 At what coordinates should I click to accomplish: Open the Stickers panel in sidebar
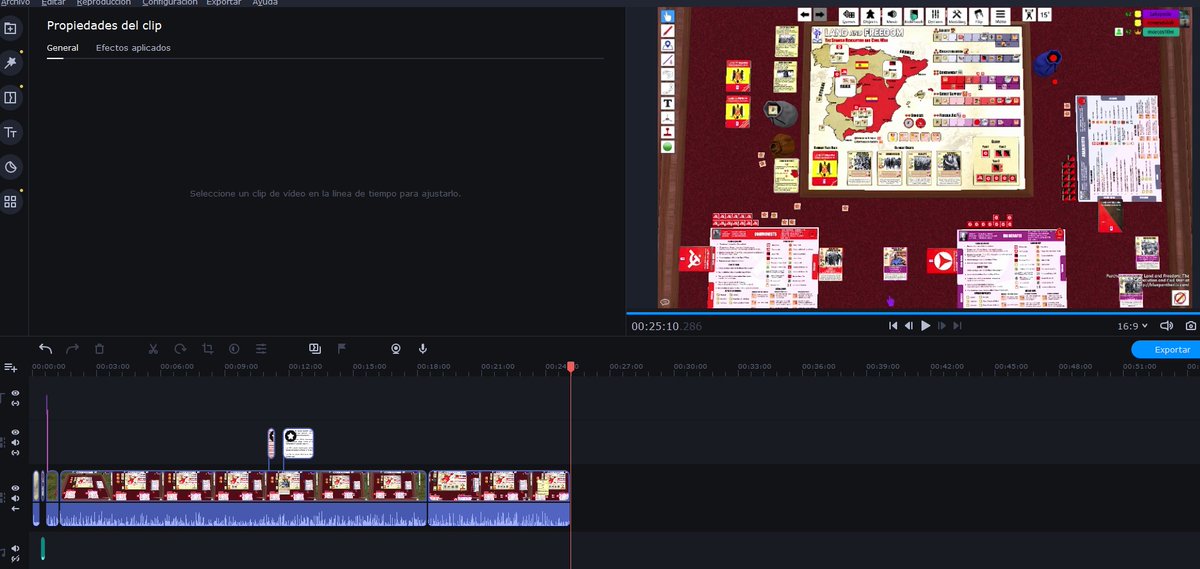click(11, 167)
